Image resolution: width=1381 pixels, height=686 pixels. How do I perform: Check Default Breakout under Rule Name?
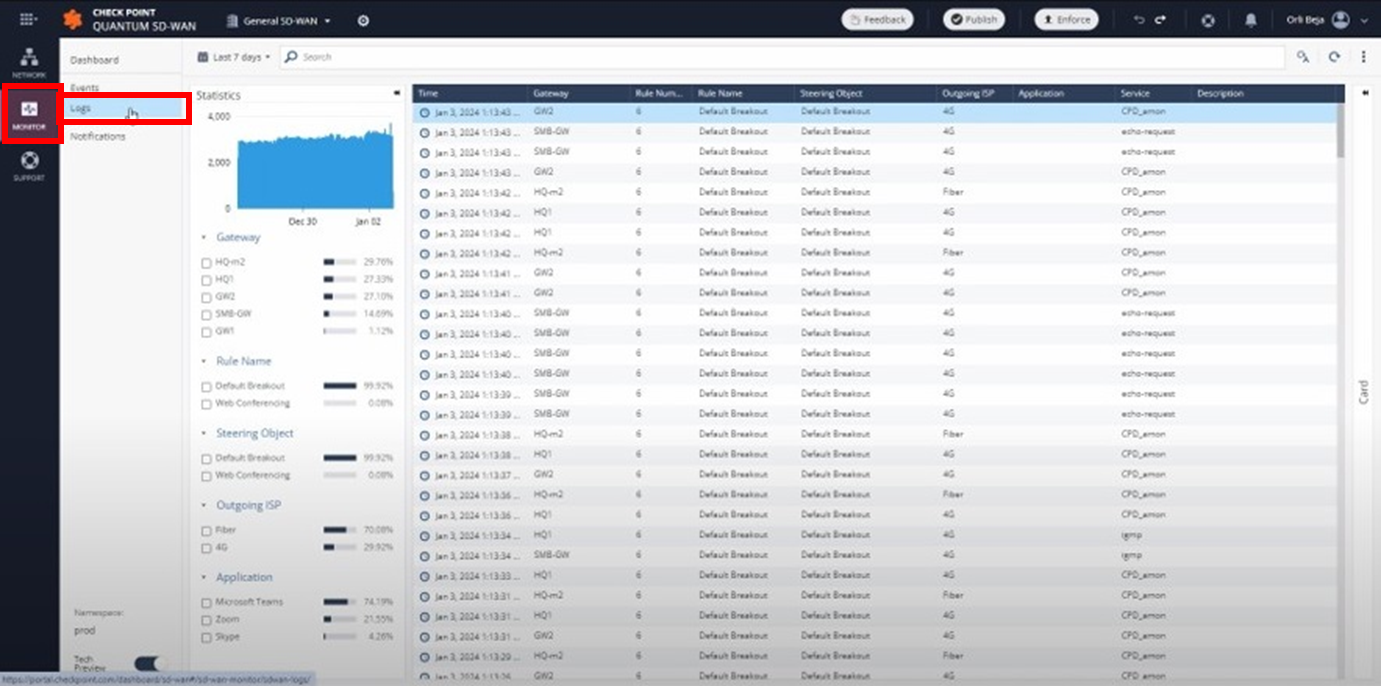coord(206,386)
